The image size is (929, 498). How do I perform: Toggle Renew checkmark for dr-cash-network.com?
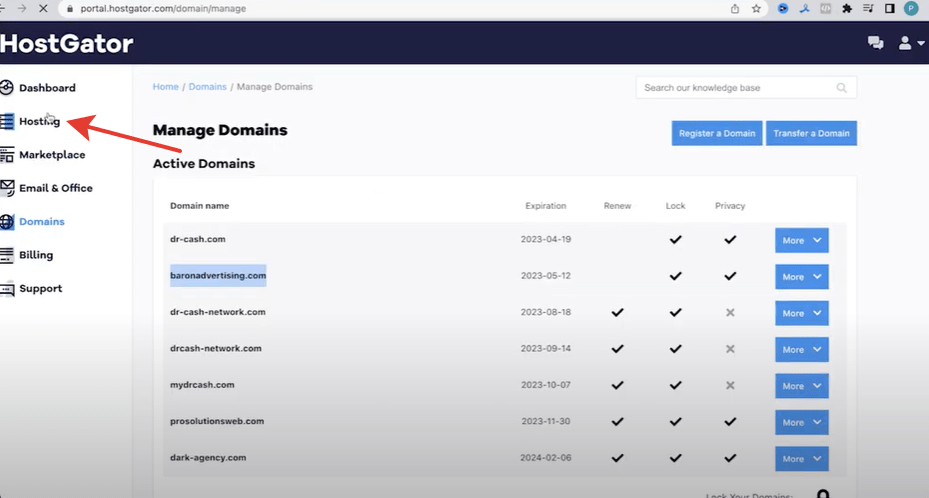coord(617,312)
